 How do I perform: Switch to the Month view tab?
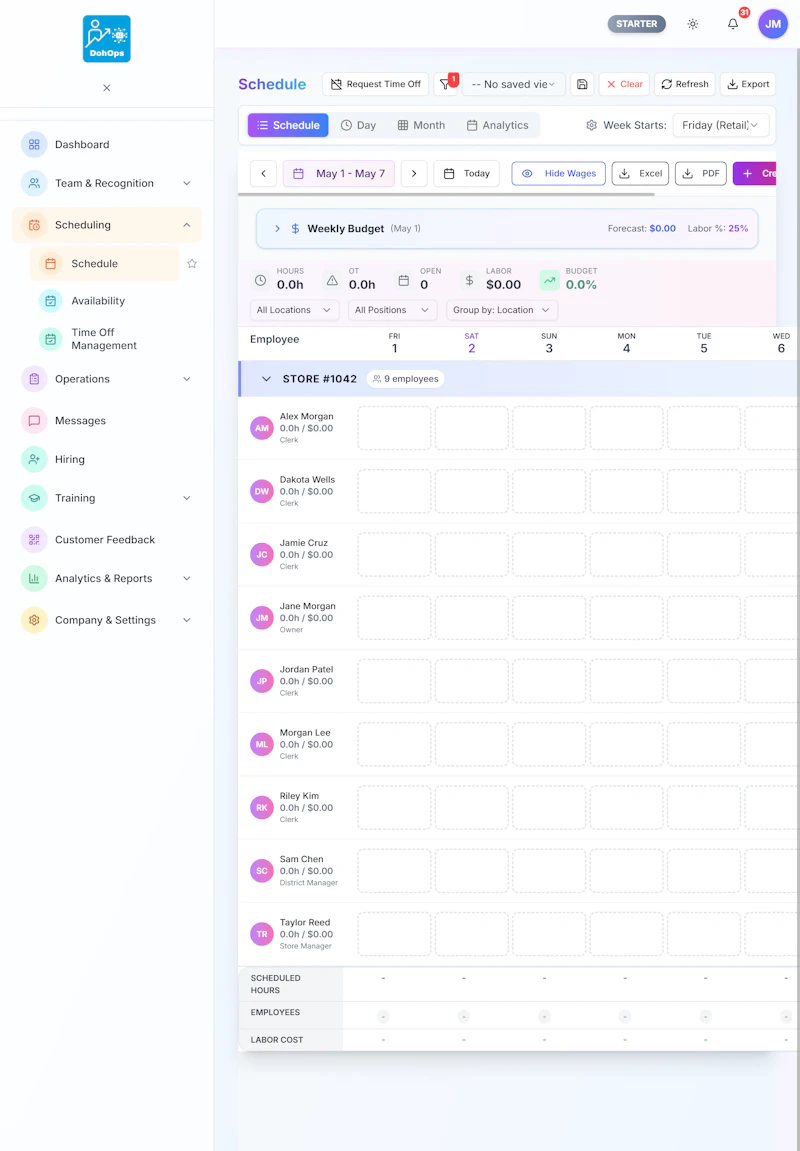[x=421, y=126]
